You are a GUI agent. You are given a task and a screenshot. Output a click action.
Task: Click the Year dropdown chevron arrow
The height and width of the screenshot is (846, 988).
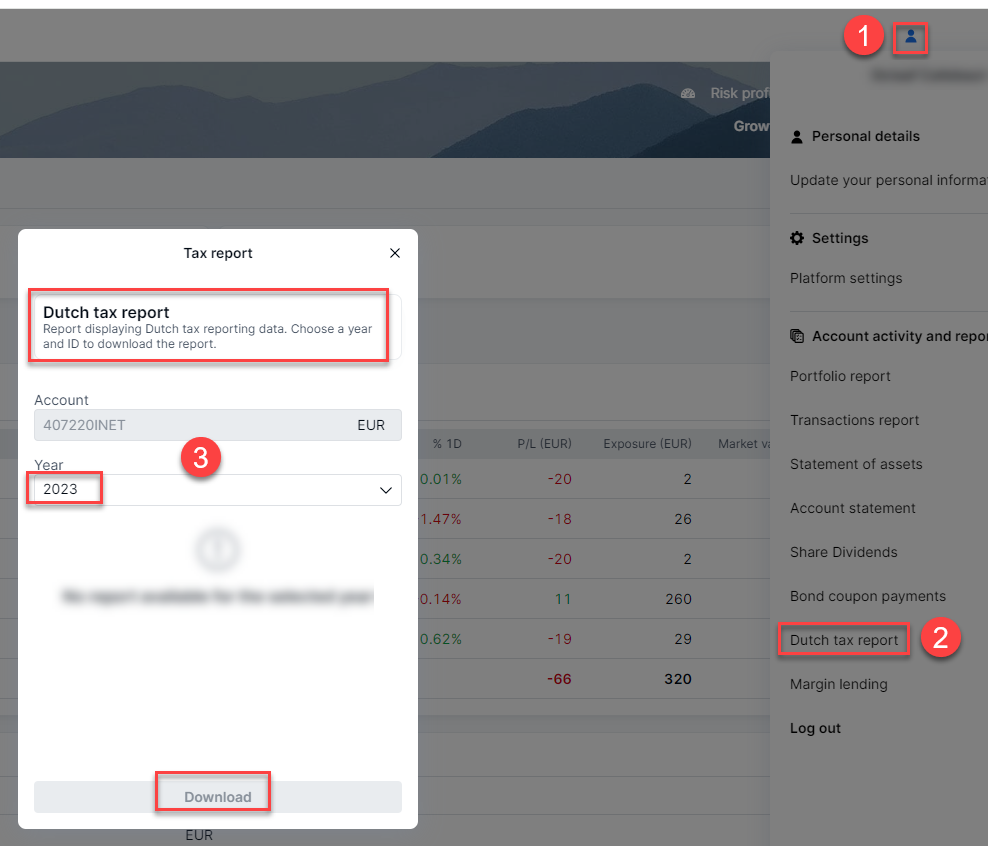pos(386,490)
